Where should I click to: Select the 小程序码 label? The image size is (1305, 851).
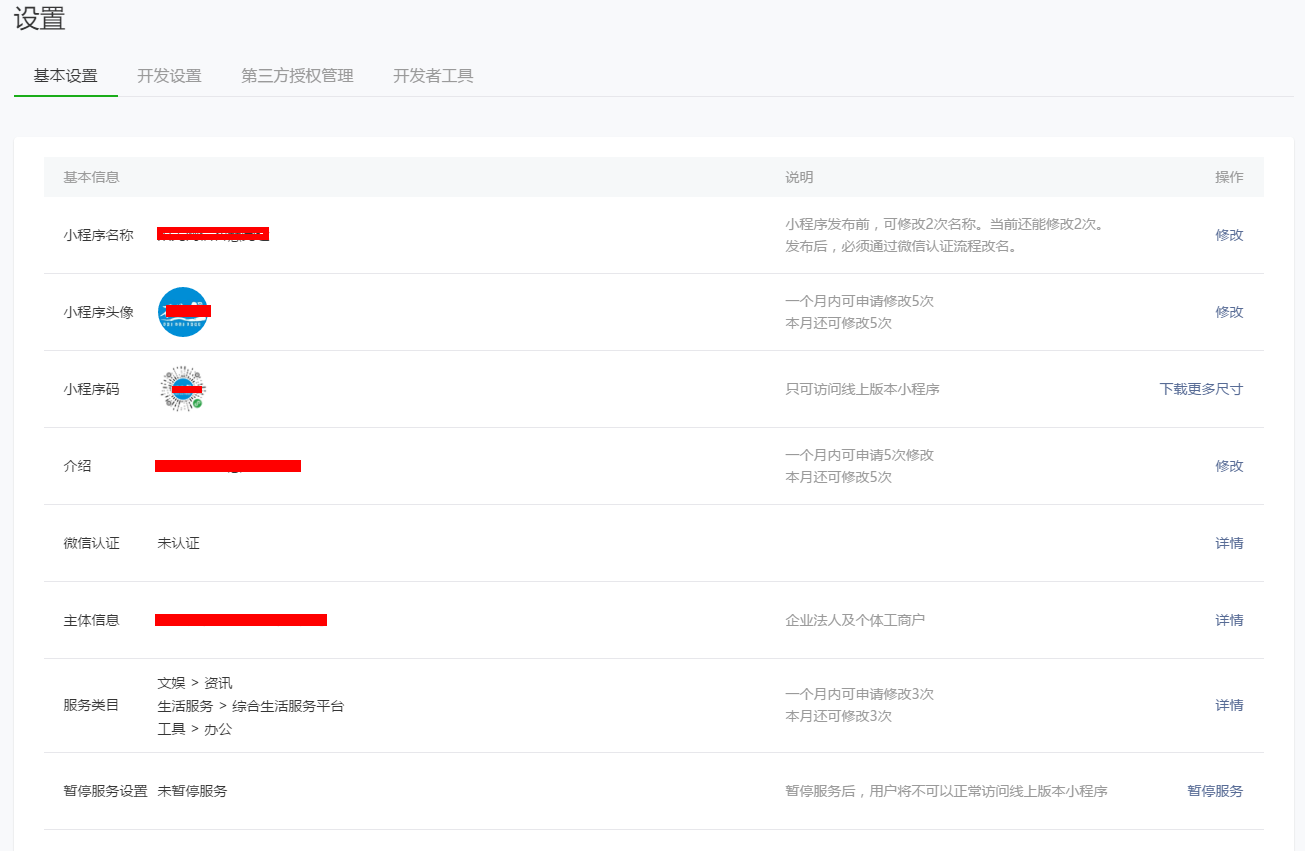pyautogui.click(x=91, y=389)
